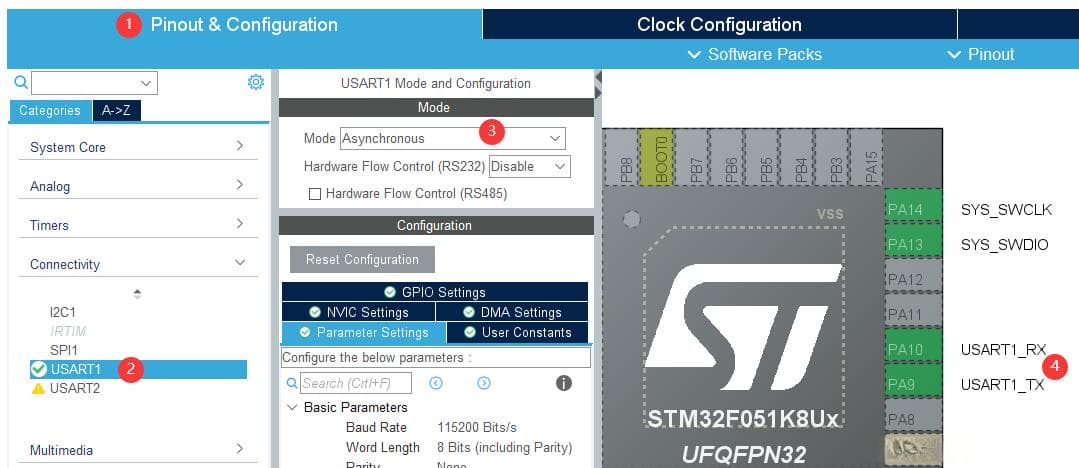Select pin PA15 on the chip
The height and width of the screenshot is (468, 1079).
point(866,157)
